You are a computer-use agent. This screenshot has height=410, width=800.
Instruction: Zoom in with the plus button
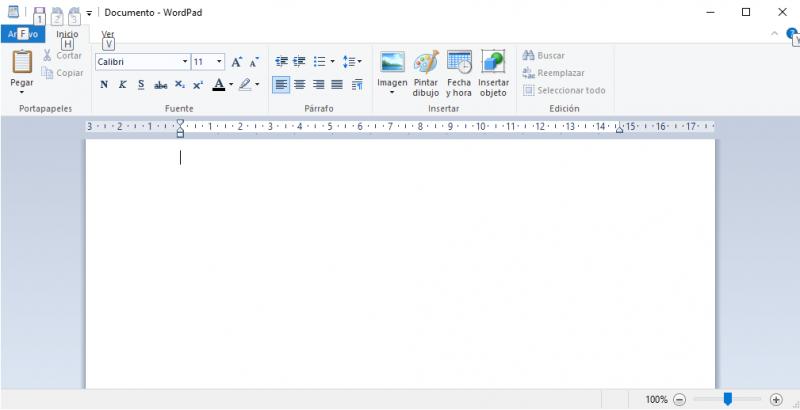click(776, 400)
